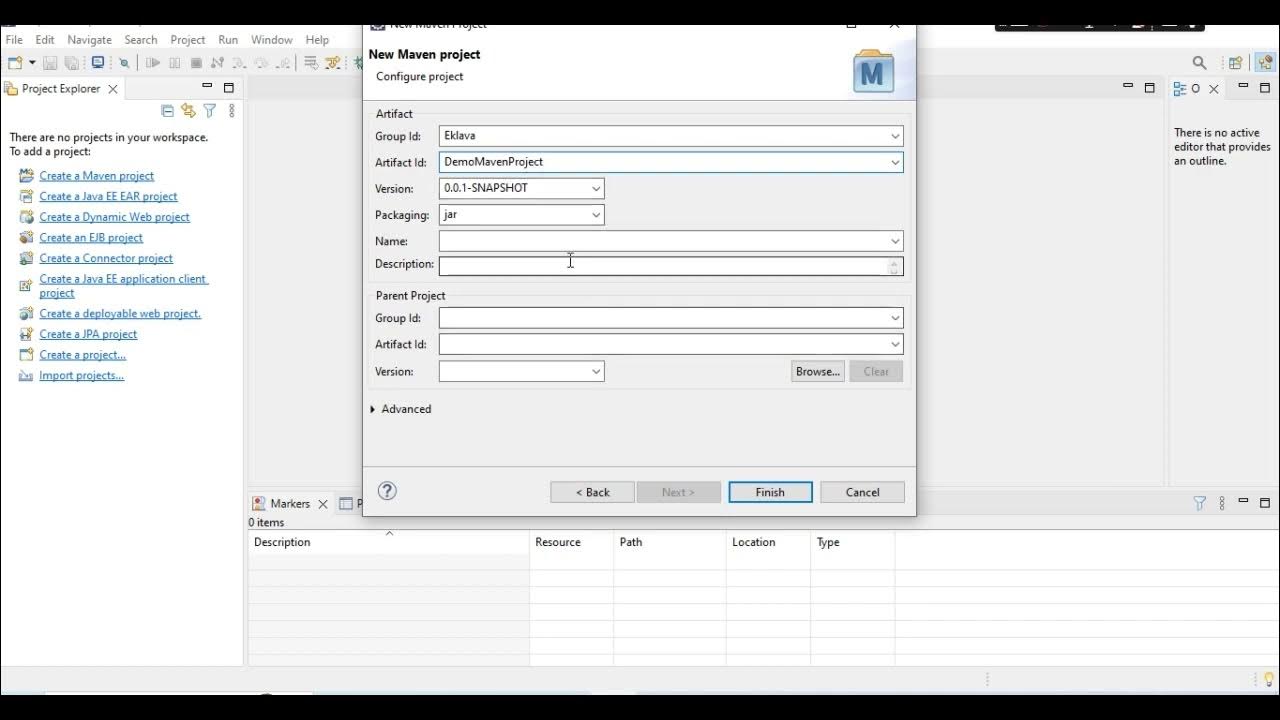Open a Terminal via monitor icon

tap(98, 63)
